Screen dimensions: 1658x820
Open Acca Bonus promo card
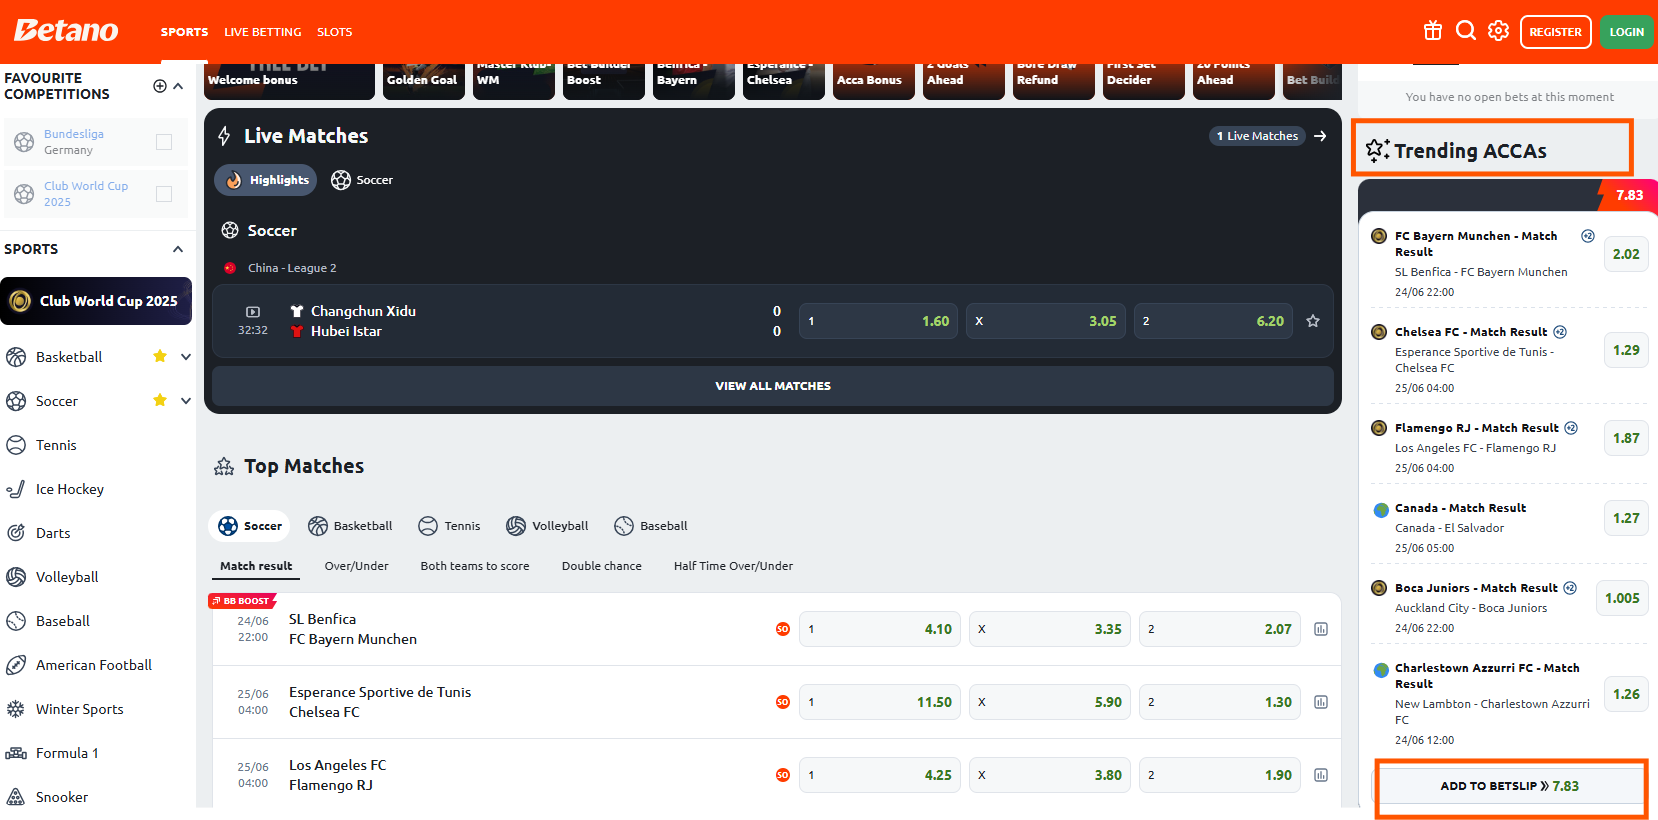click(874, 80)
